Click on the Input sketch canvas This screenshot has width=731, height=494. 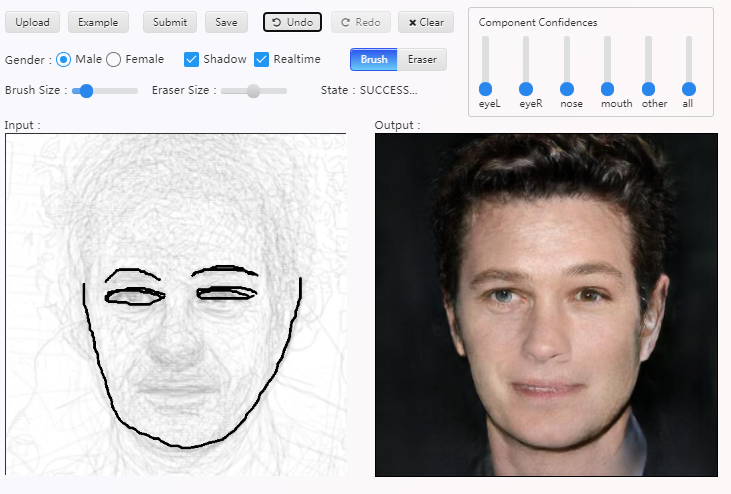point(176,304)
